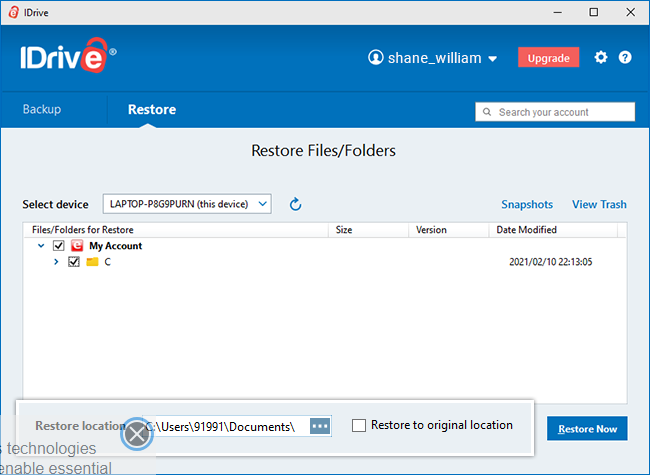Select the C folder row label
This screenshot has width=650, height=475.
[107, 262]
